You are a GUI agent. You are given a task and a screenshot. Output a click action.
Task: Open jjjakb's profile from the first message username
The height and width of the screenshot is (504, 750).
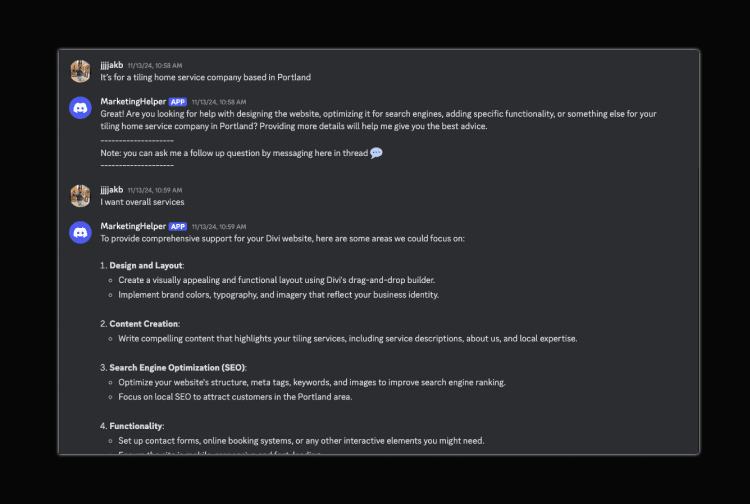(x=112, y=65)
